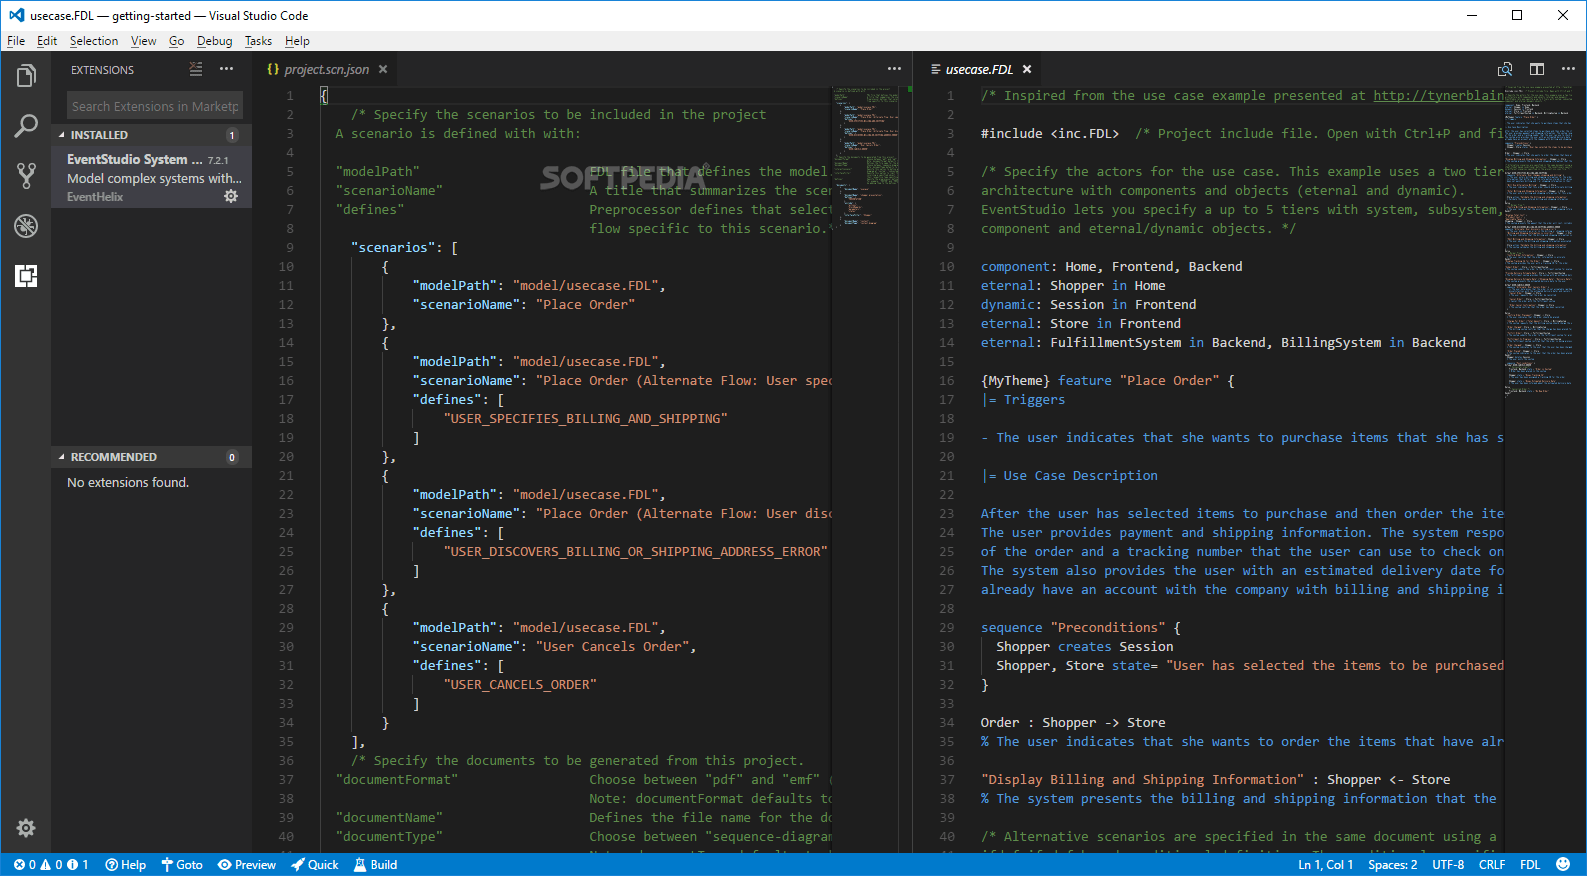Close the usecase.FDL tab
Image resolution: width=1587 pixels, height=876 pixels.
tap(1027, 69)
